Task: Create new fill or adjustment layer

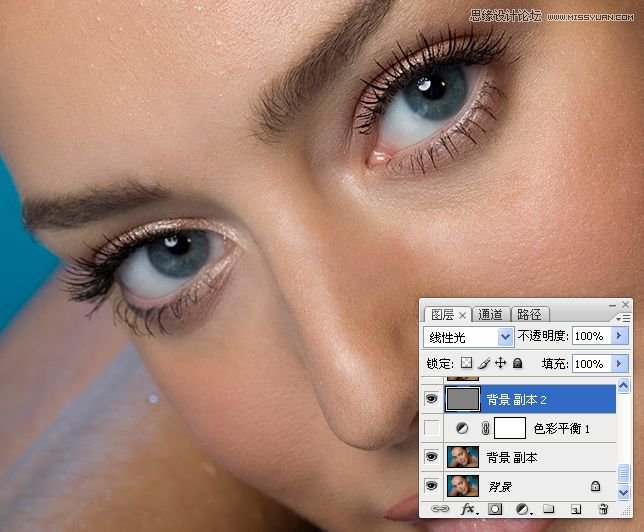Action: tap(523, 509)
